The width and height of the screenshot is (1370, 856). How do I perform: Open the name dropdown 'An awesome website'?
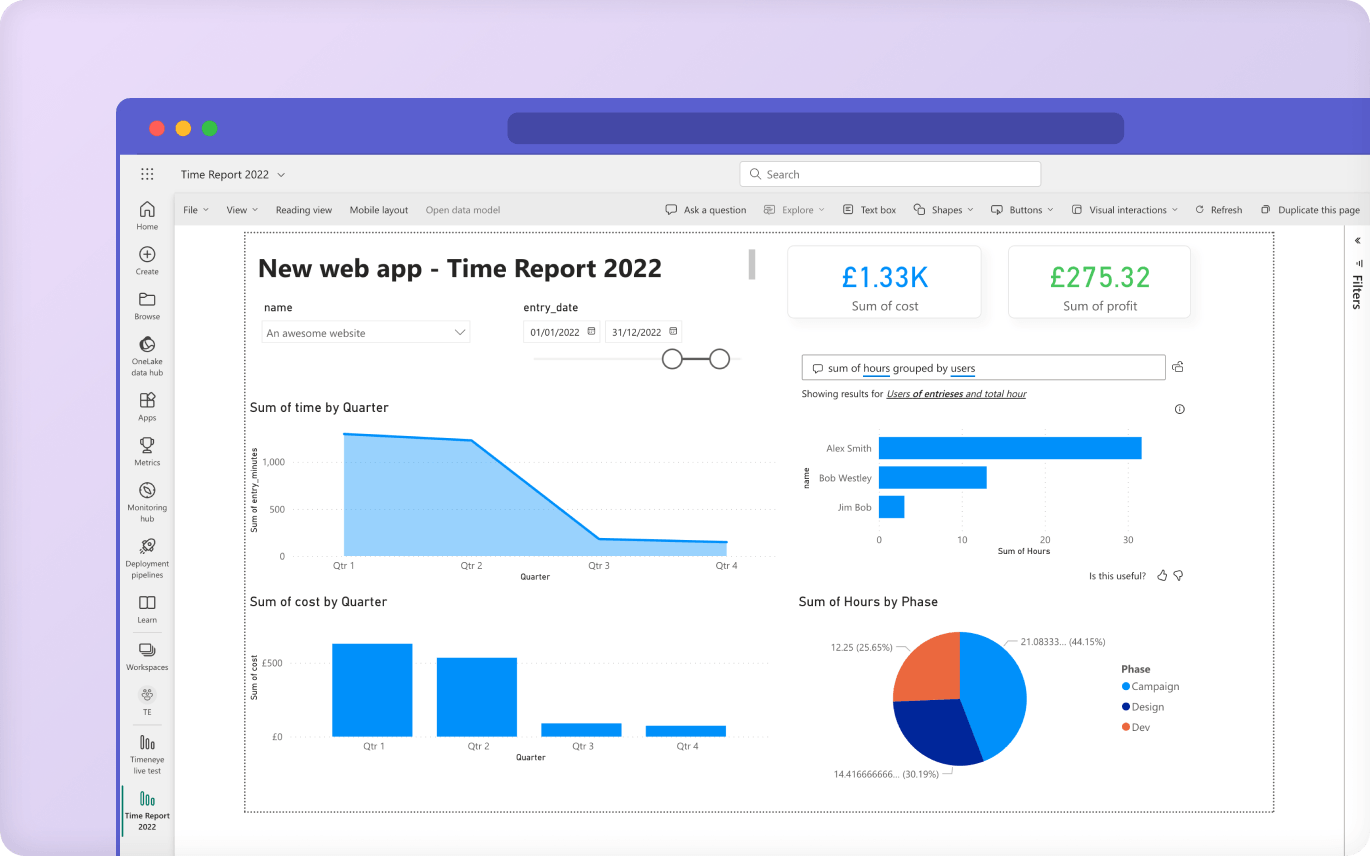click(x=366, y=333)
